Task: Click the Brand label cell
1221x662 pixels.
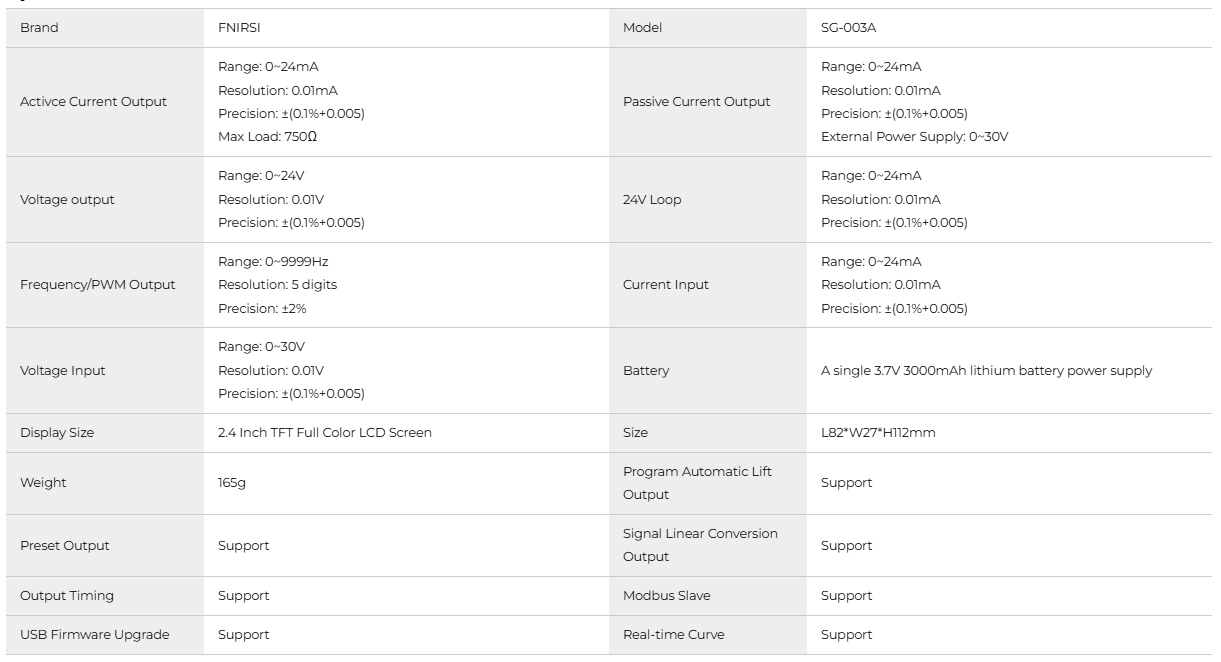Action: pyautogui.click(x=39, y=28)
